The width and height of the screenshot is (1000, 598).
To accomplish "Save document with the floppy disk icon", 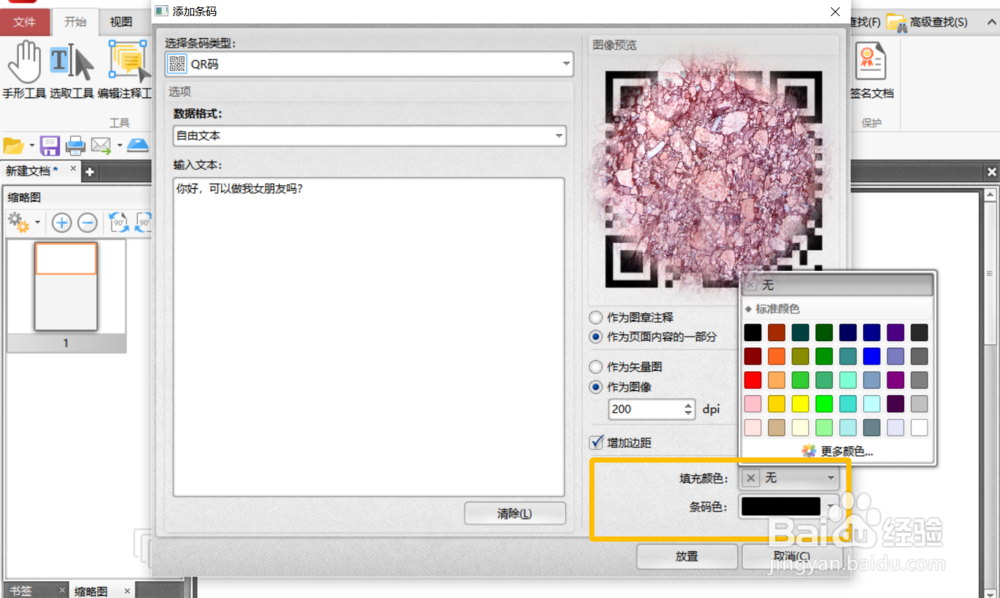I will pos(49,146).
